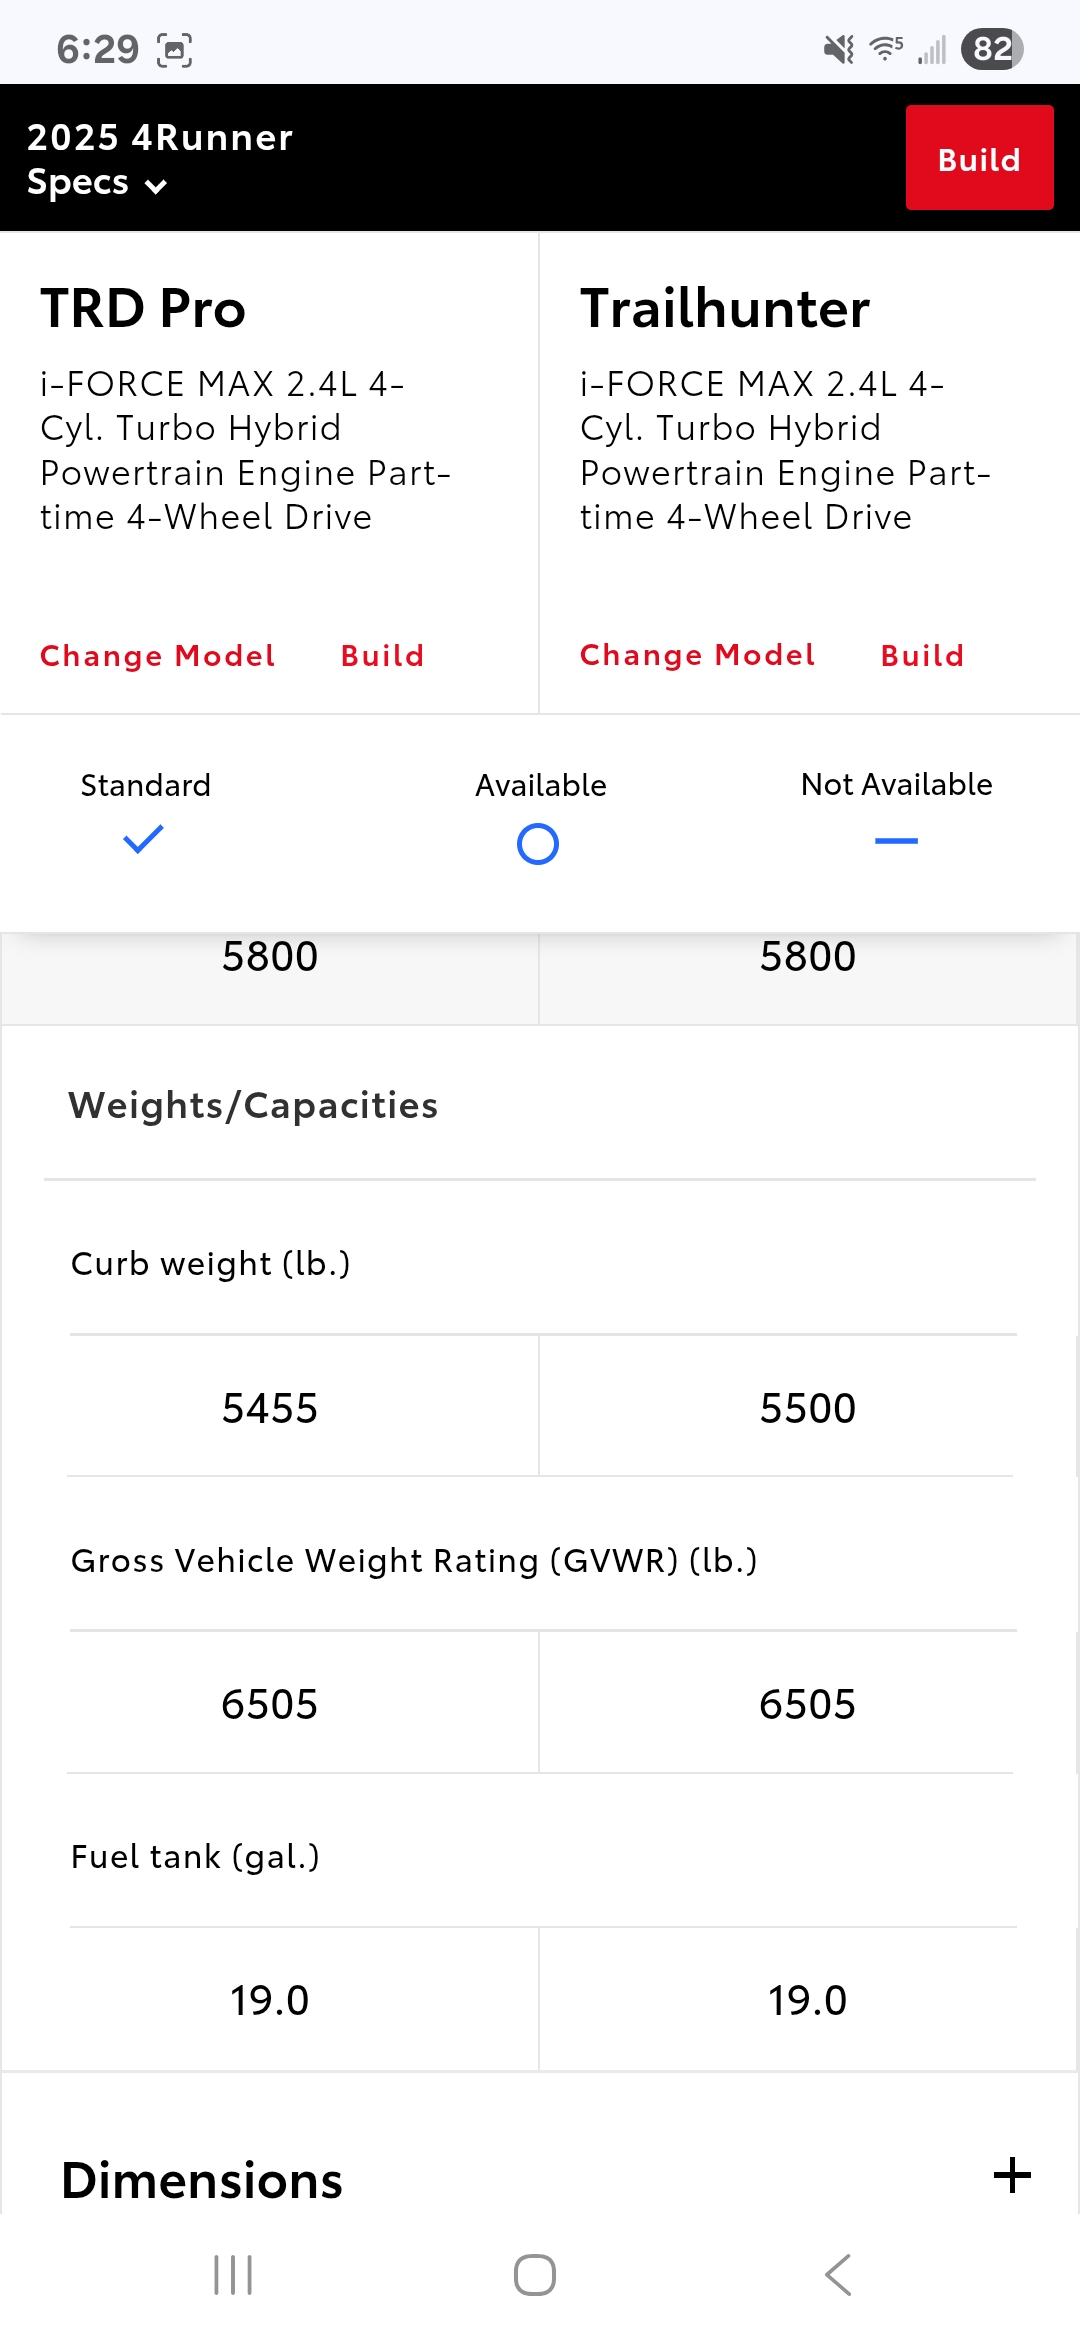
Task: Tap the Android back arrow icon
Action: coord(838,2275)
